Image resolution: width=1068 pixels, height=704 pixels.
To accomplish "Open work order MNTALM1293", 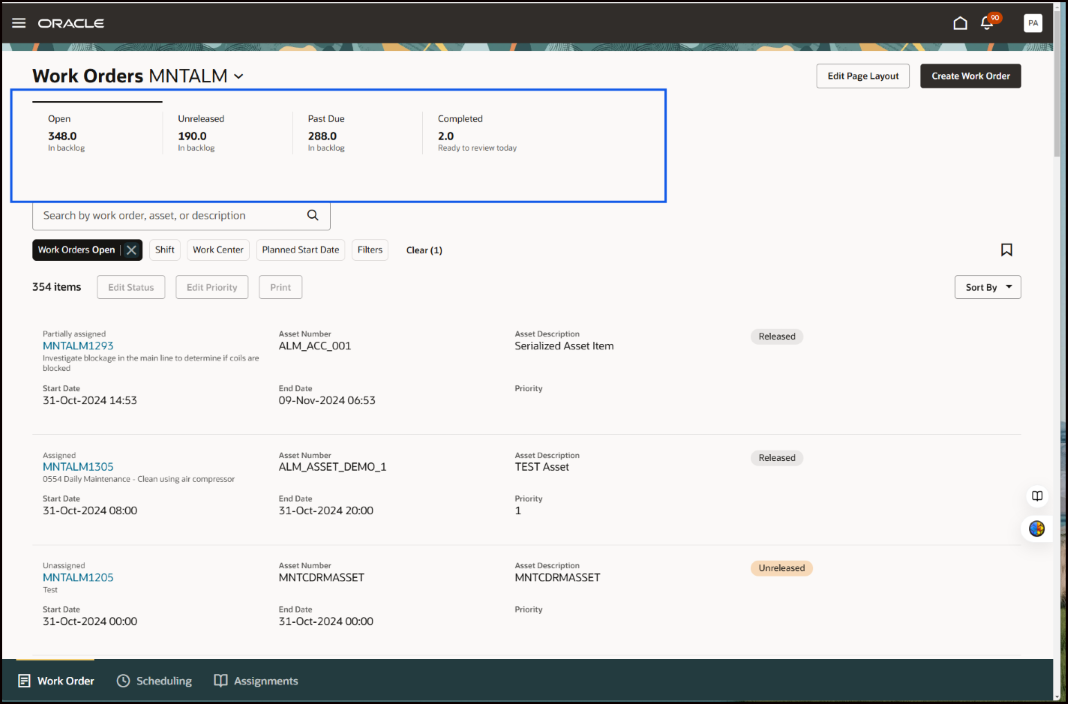I will pos(78,346).
